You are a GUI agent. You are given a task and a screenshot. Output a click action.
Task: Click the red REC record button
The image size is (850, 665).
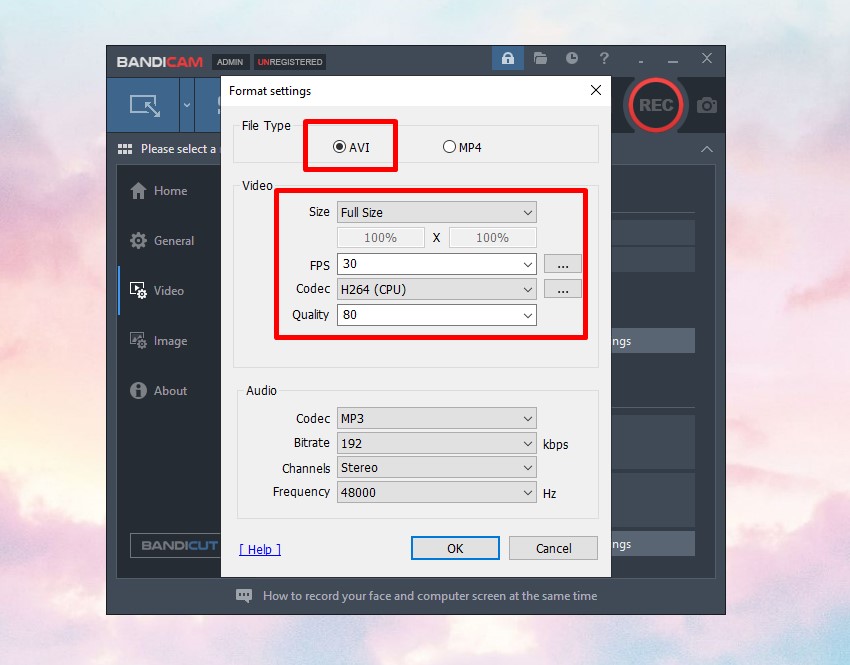[656, 105]
